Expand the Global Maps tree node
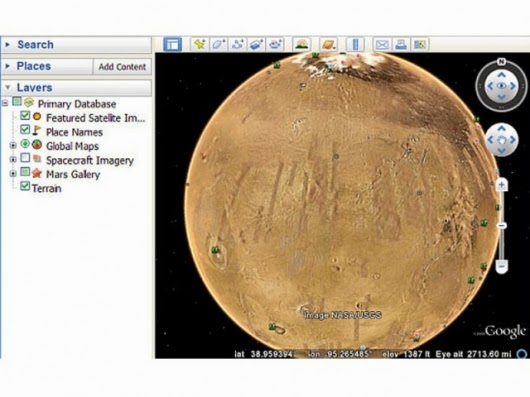This screenshot has width=530, height=397. [13, 145]
